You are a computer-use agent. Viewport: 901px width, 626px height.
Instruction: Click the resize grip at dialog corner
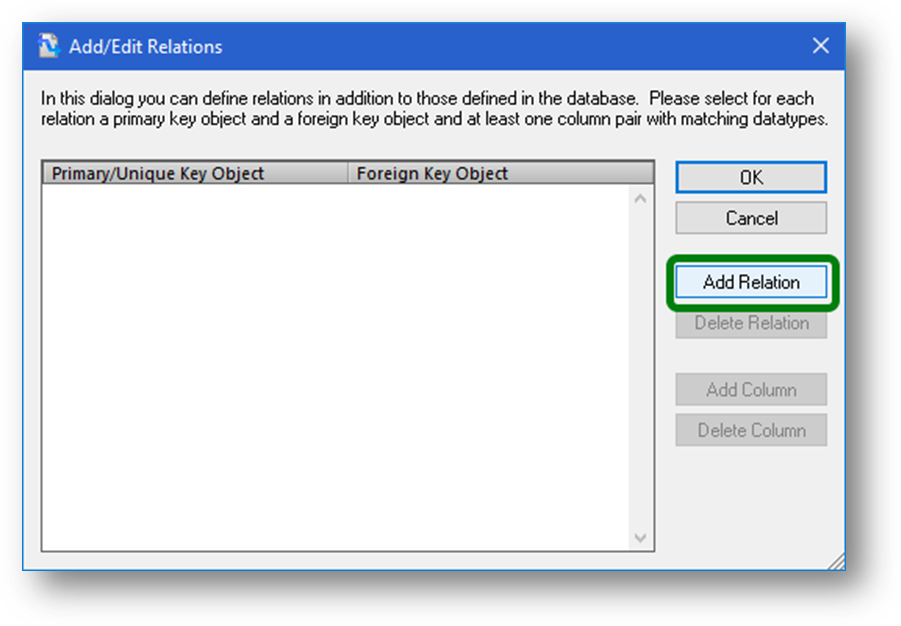(x=837, y=562)
